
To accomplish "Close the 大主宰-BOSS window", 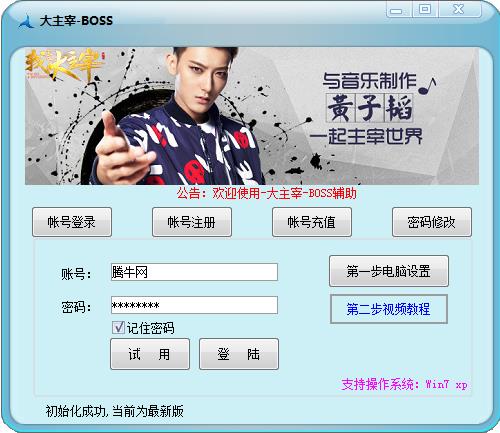I will 460,9.
